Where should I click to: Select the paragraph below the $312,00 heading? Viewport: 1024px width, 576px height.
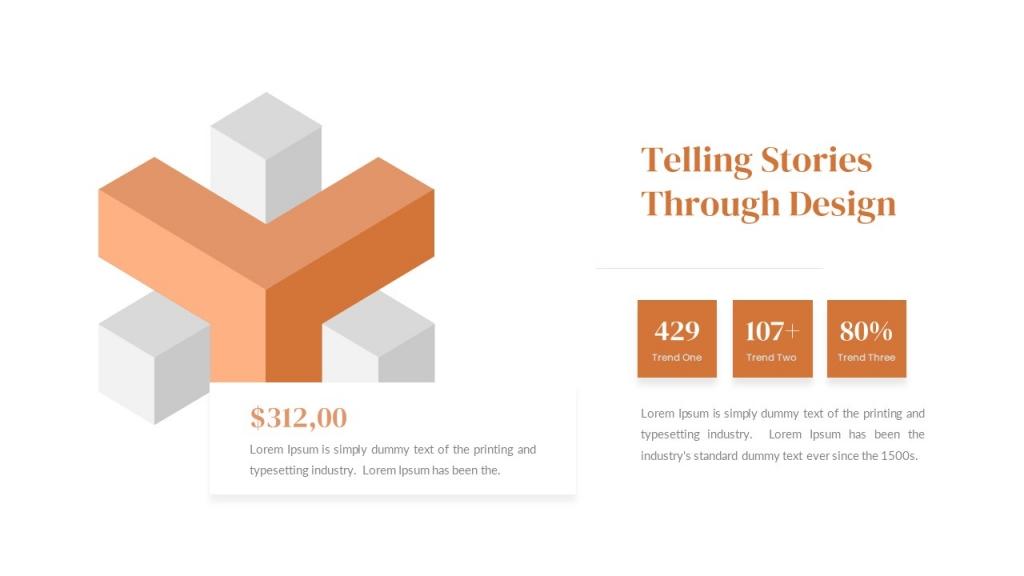coord(392,460)
